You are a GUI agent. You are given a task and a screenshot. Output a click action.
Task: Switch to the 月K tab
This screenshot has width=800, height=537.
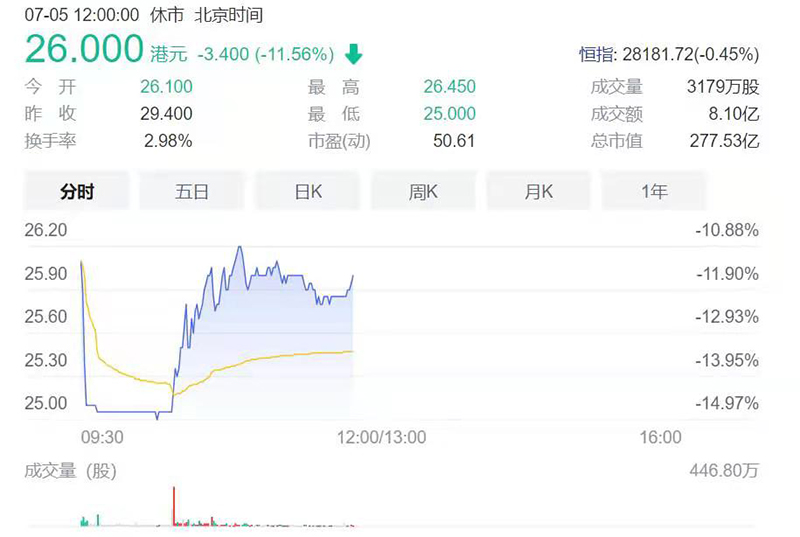(x=539, y=191)
